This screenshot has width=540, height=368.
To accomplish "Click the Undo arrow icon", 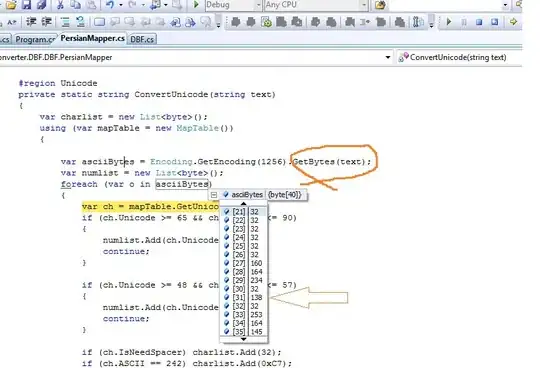I will click(x=110, y=4).
